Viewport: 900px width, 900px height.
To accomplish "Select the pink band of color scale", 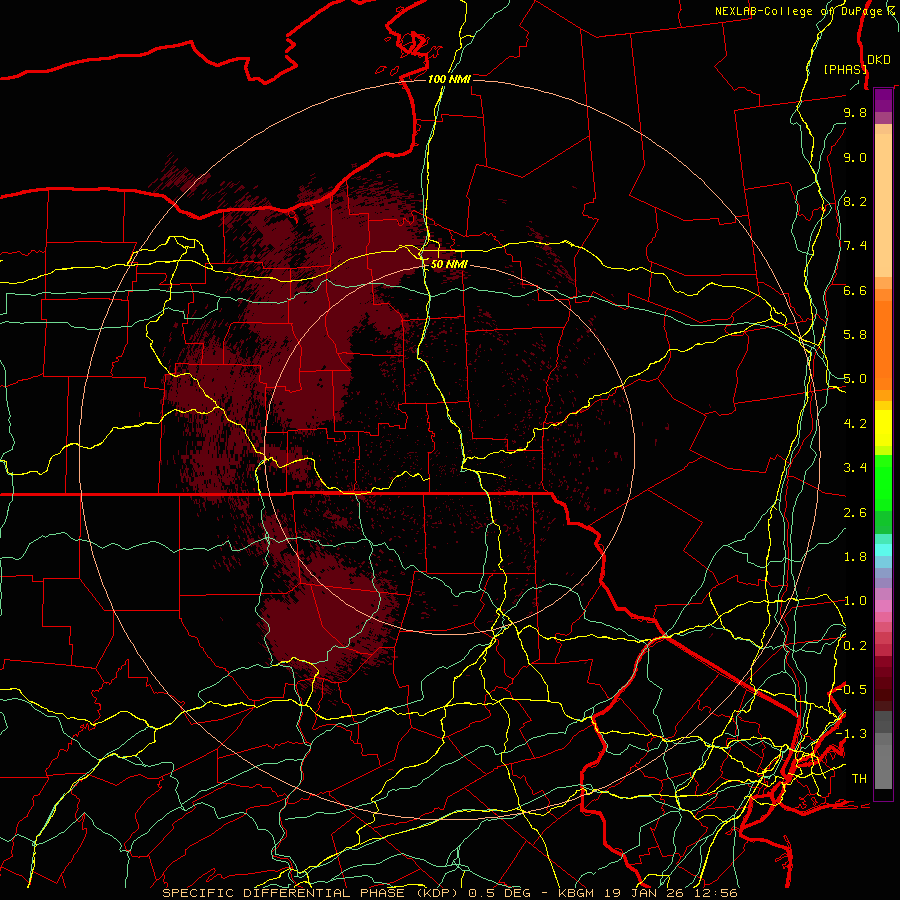I will coord(883,606).
